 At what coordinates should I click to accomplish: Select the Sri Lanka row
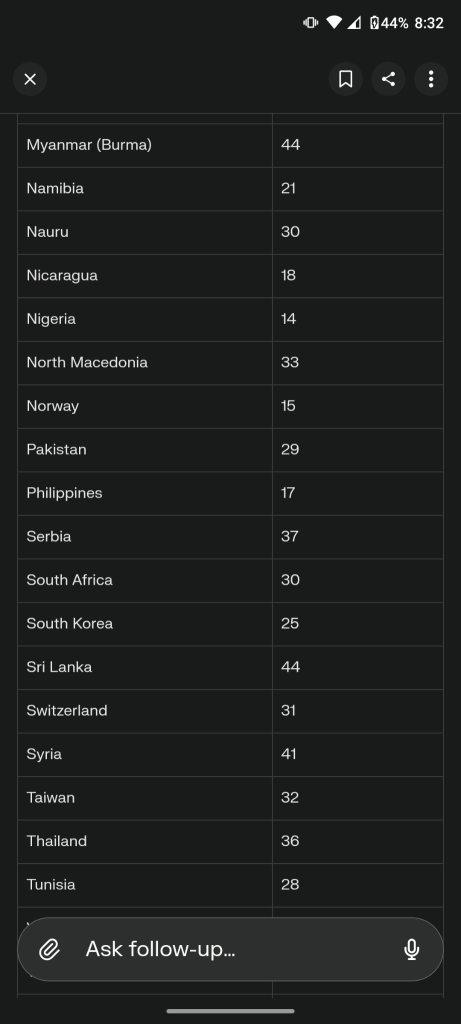click(230, 667)
